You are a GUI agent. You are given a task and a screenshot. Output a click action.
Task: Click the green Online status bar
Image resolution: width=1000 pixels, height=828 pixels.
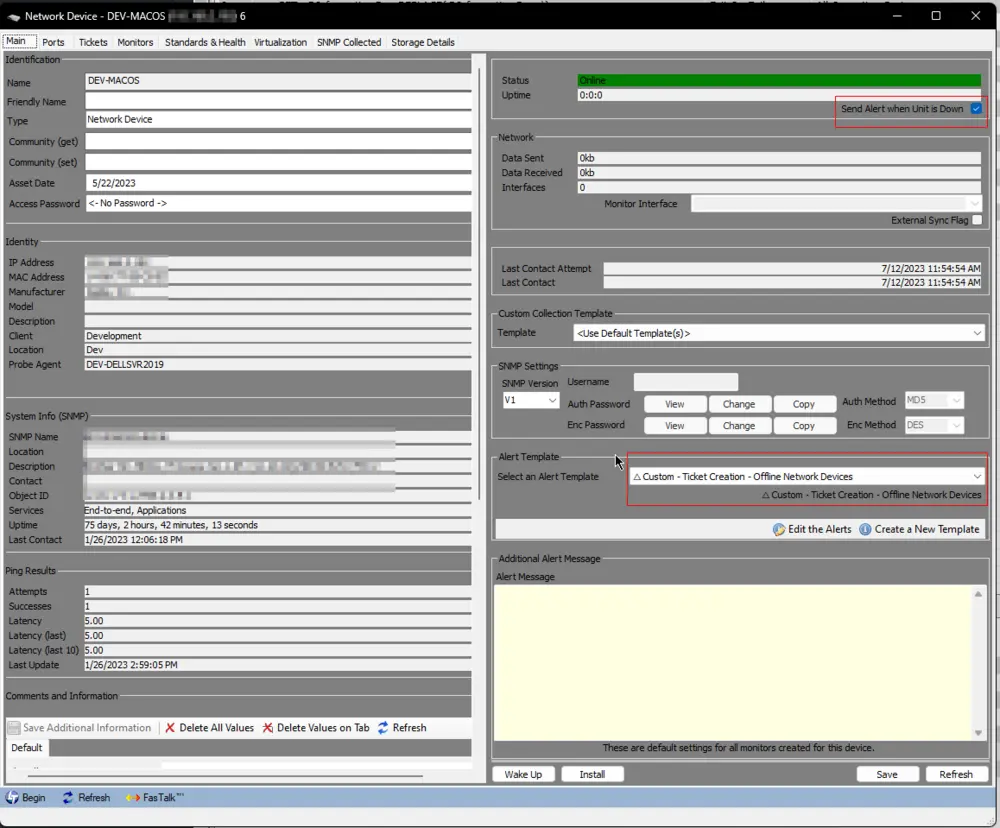point(779,80)
